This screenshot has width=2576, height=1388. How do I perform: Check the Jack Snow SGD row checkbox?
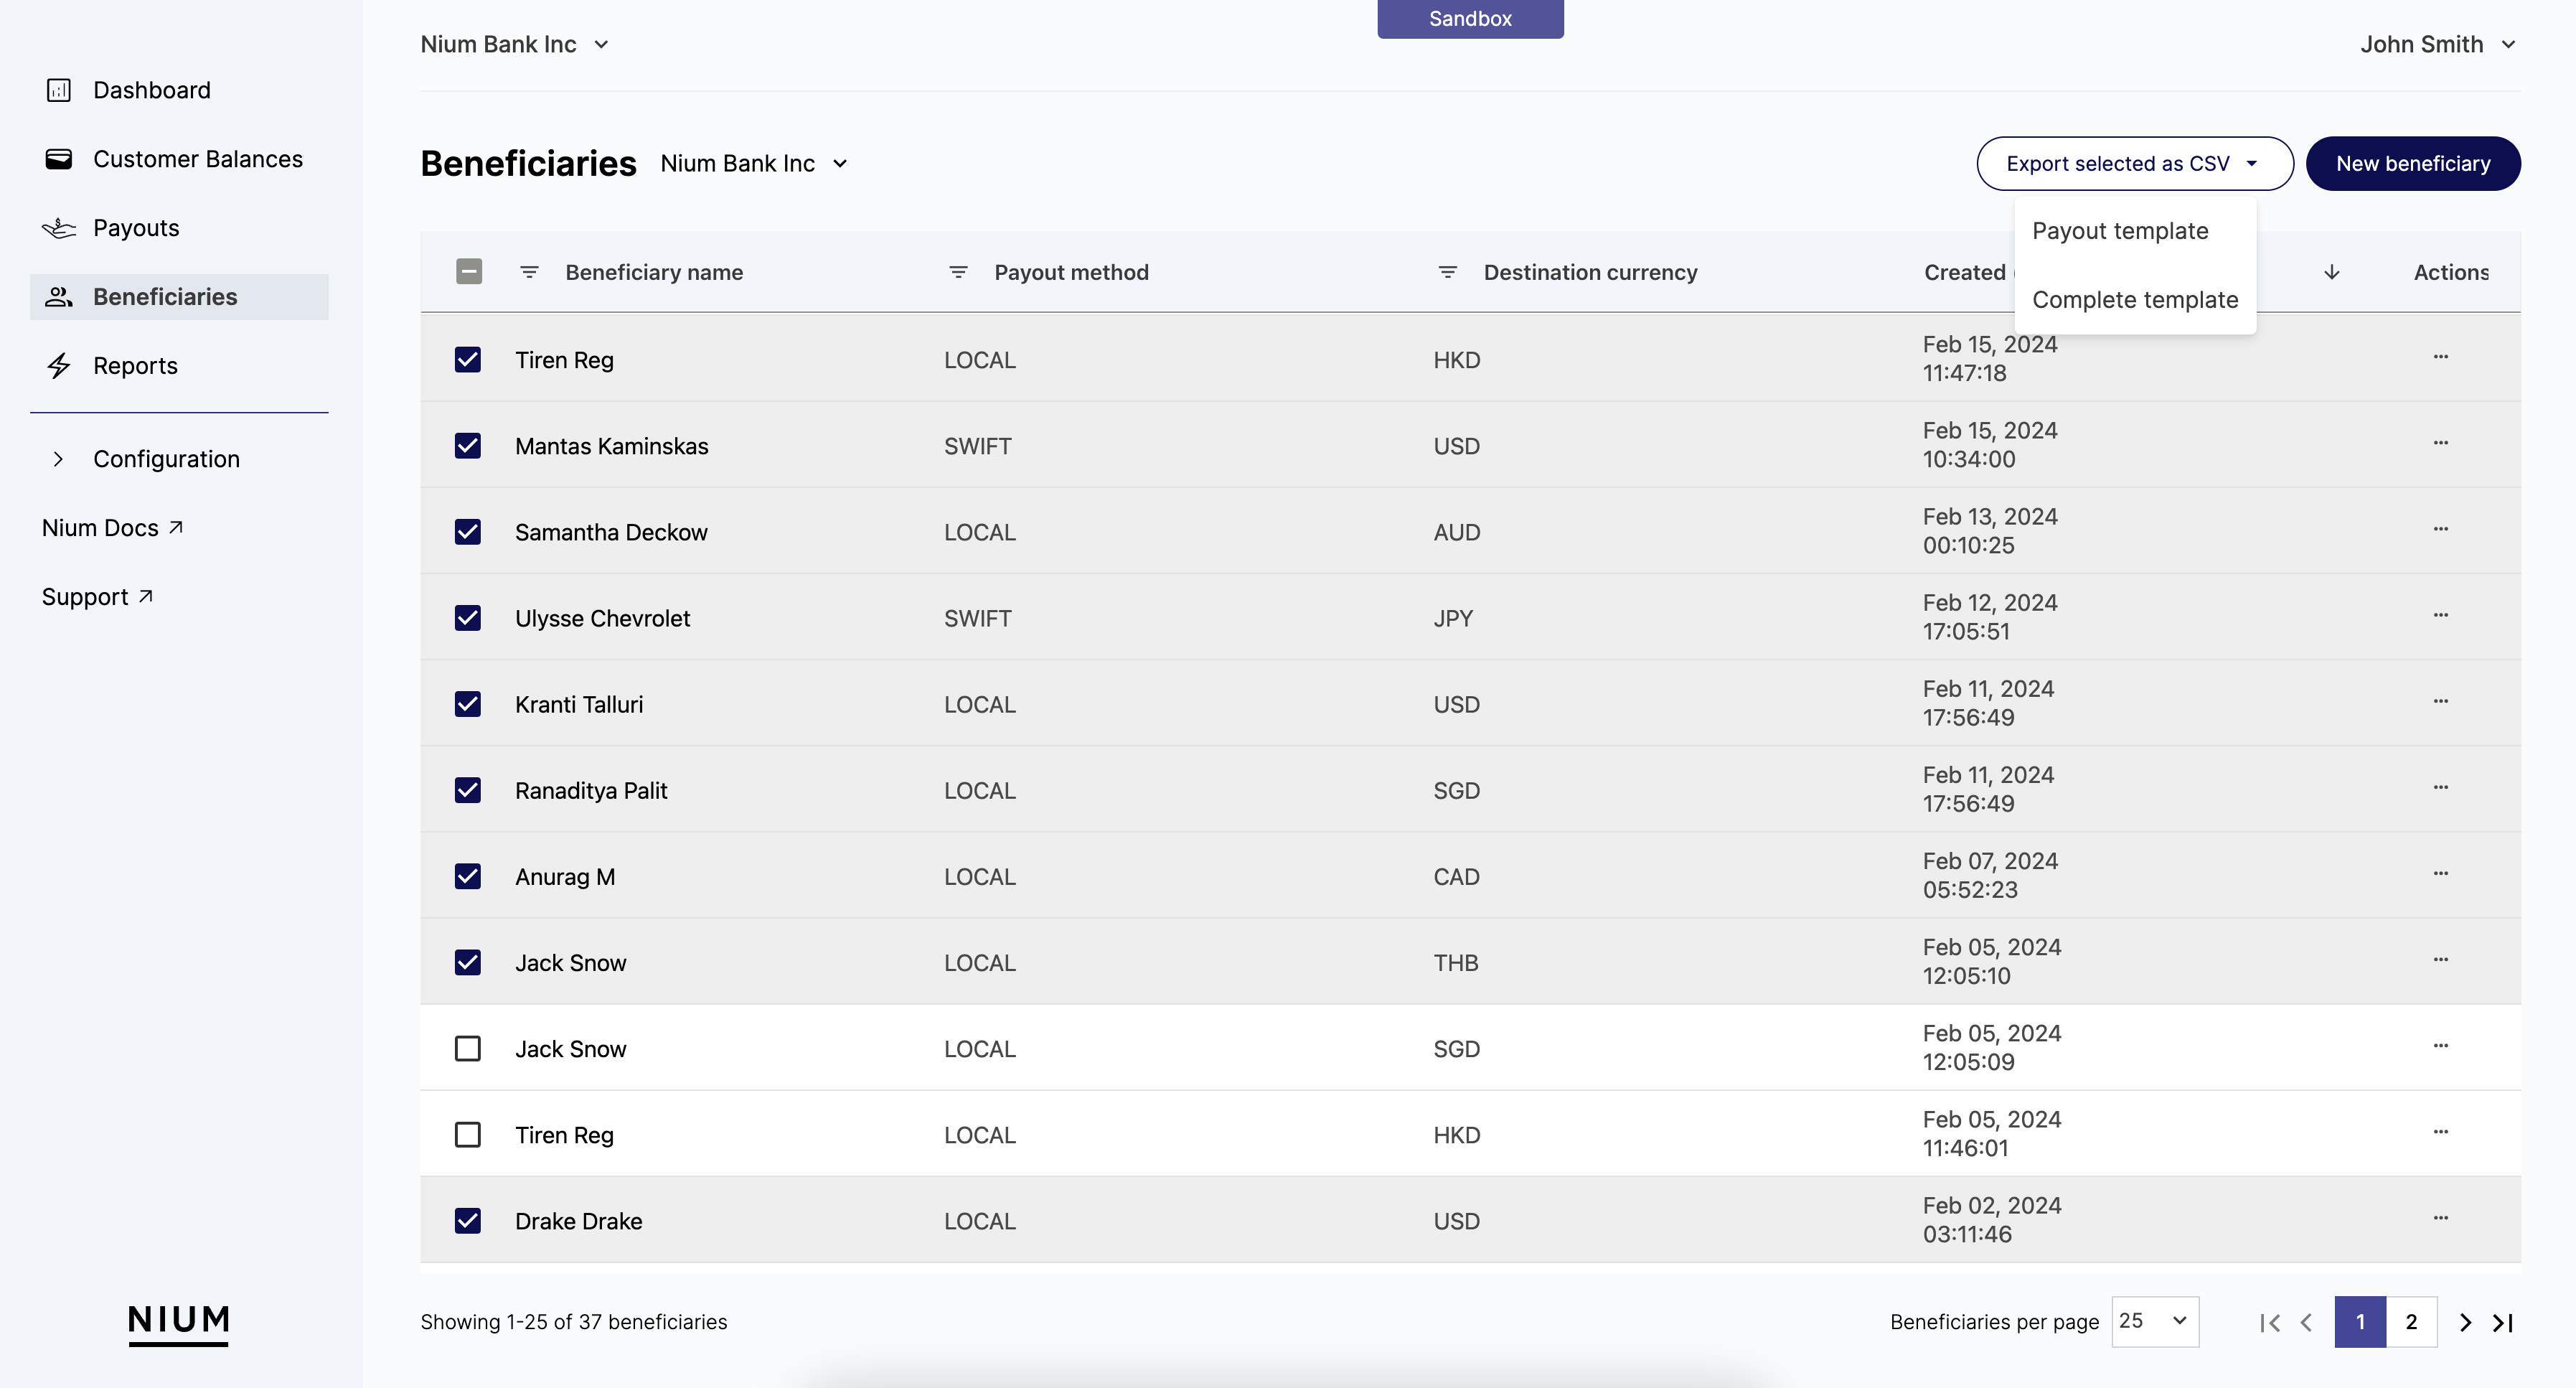(467, 1048)
